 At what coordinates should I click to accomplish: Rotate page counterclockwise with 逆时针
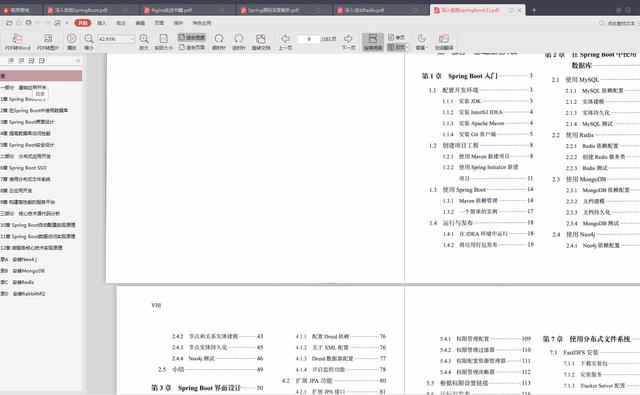click(239, 42)
